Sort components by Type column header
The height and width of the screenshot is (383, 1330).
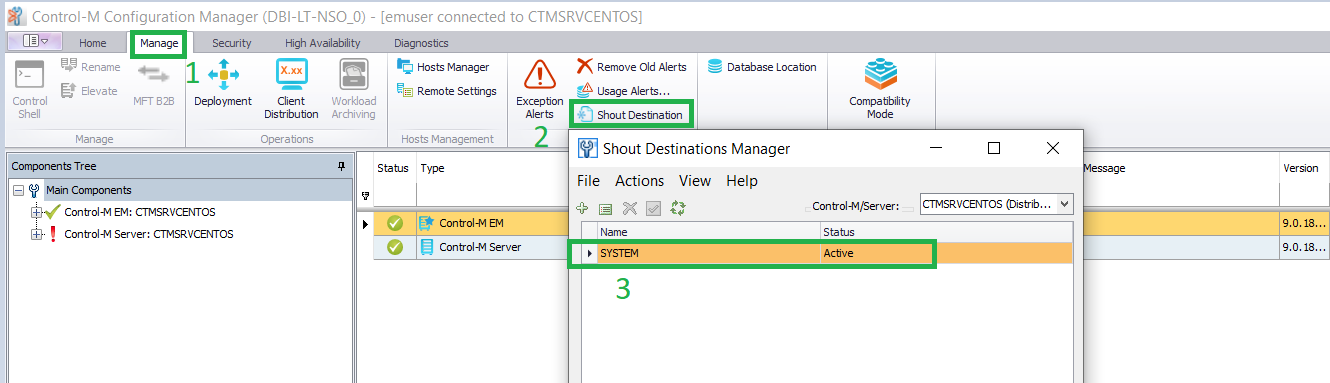pos(492,168)
